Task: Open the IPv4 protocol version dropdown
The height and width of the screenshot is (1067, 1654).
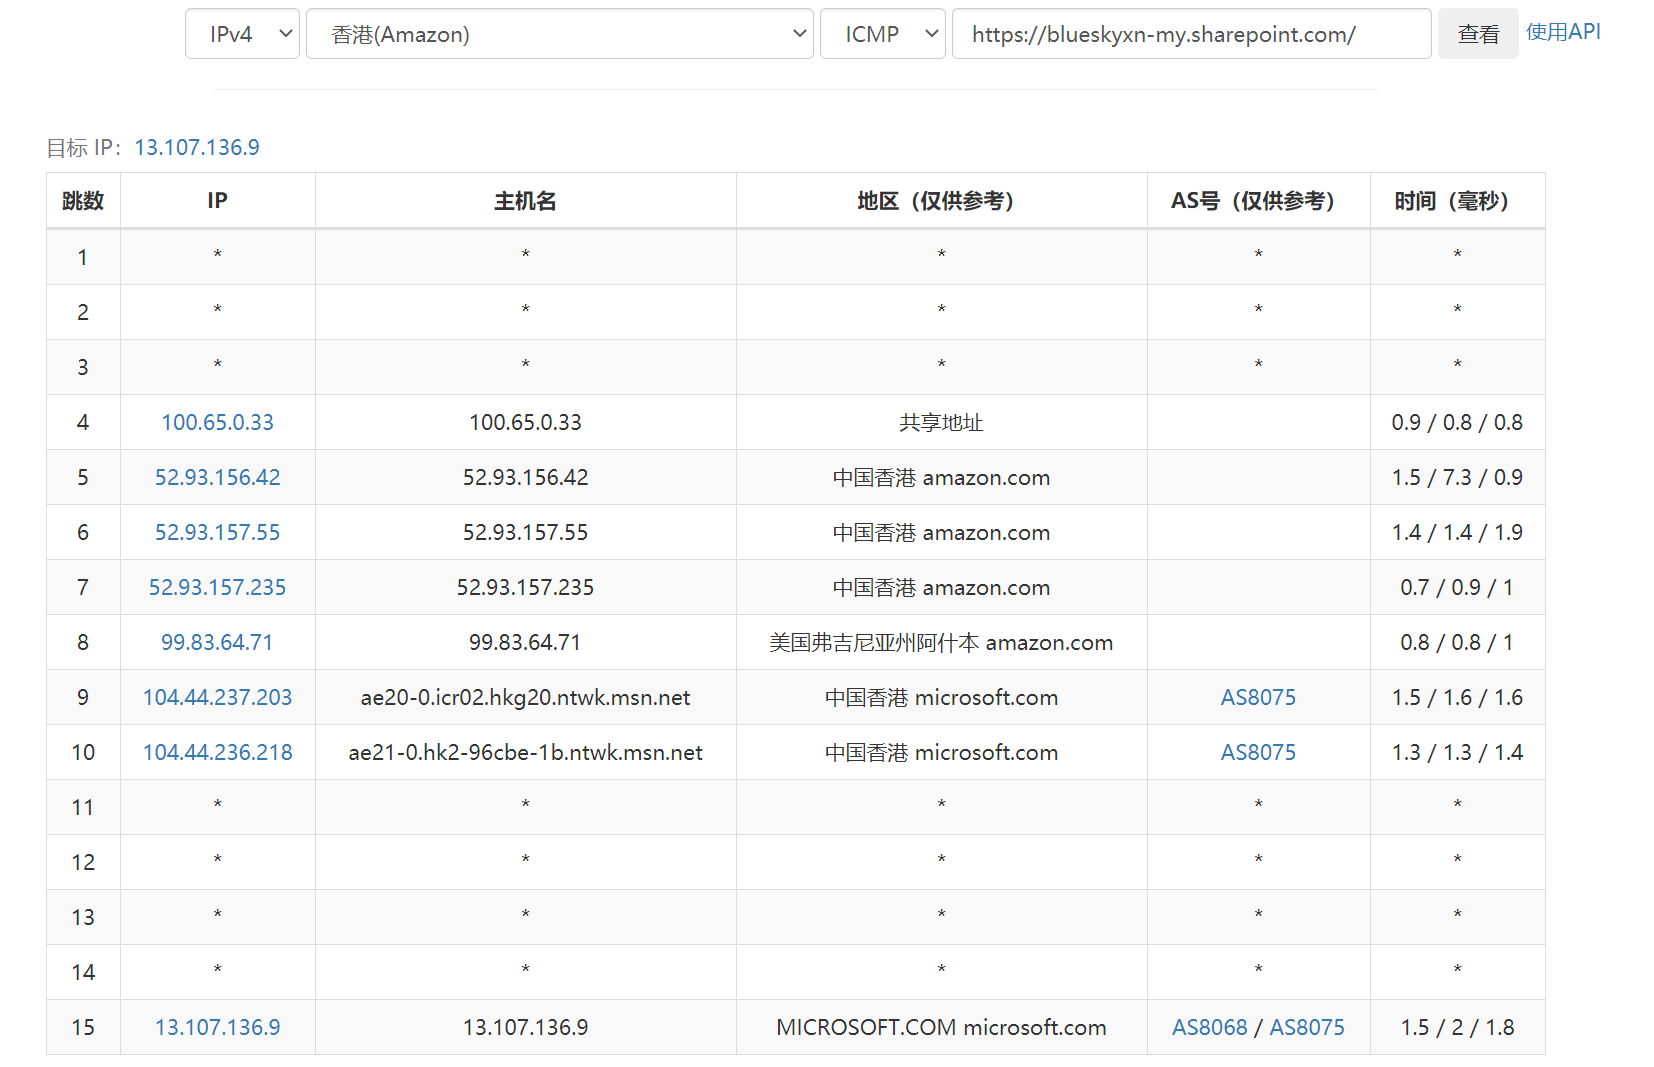Action: coord(242,34)
